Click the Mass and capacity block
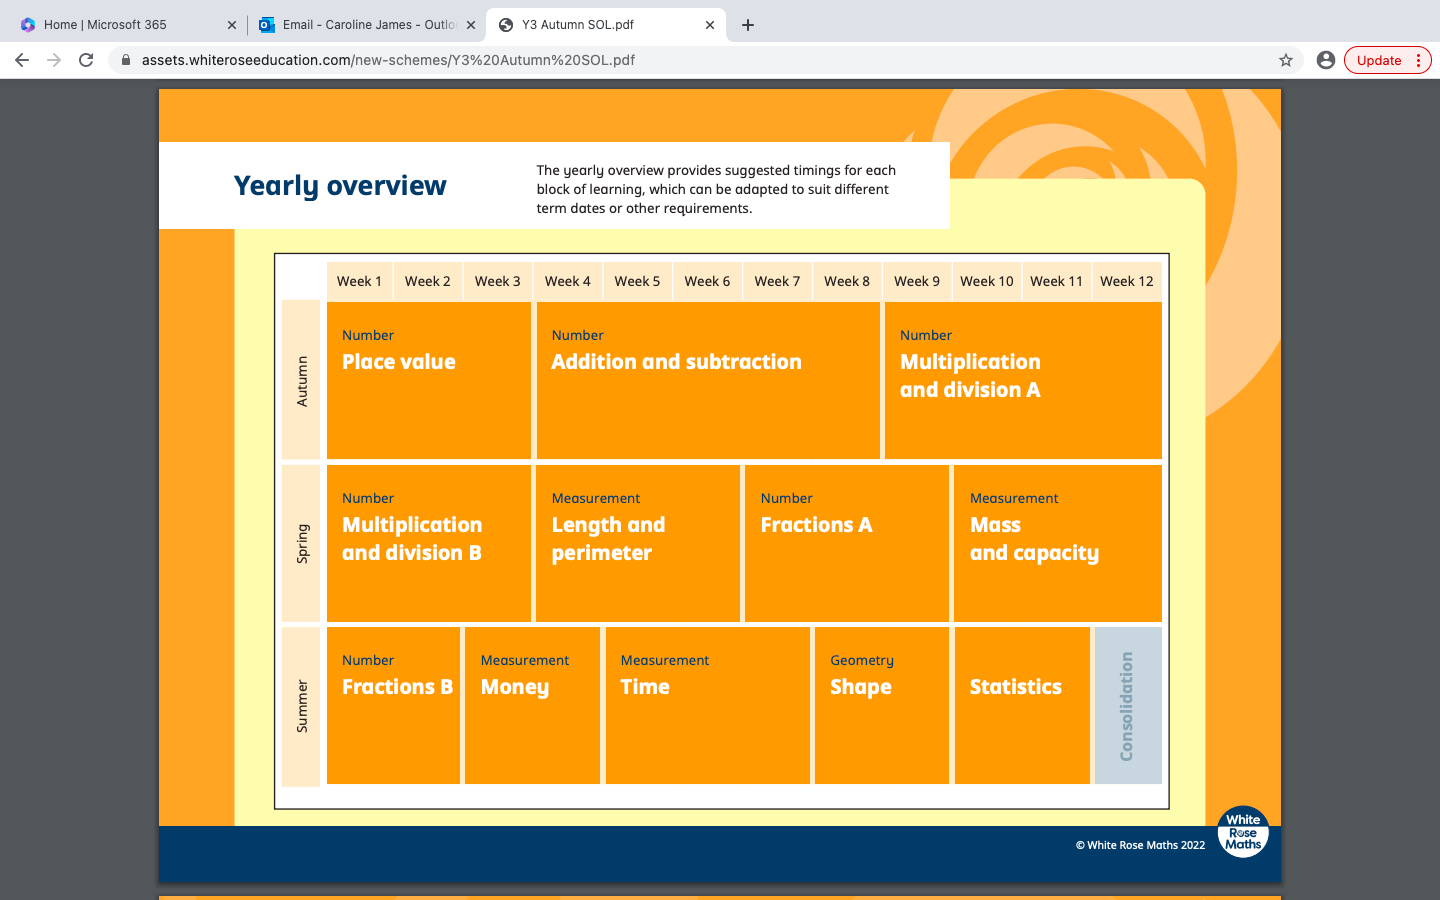 pos(1057,543)
